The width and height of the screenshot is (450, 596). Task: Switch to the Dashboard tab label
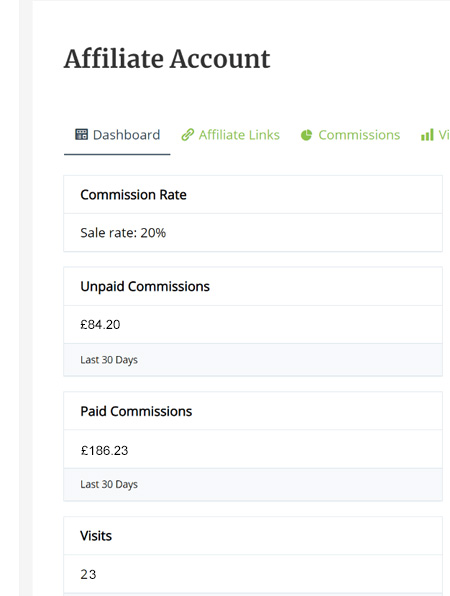click(126, 135)
